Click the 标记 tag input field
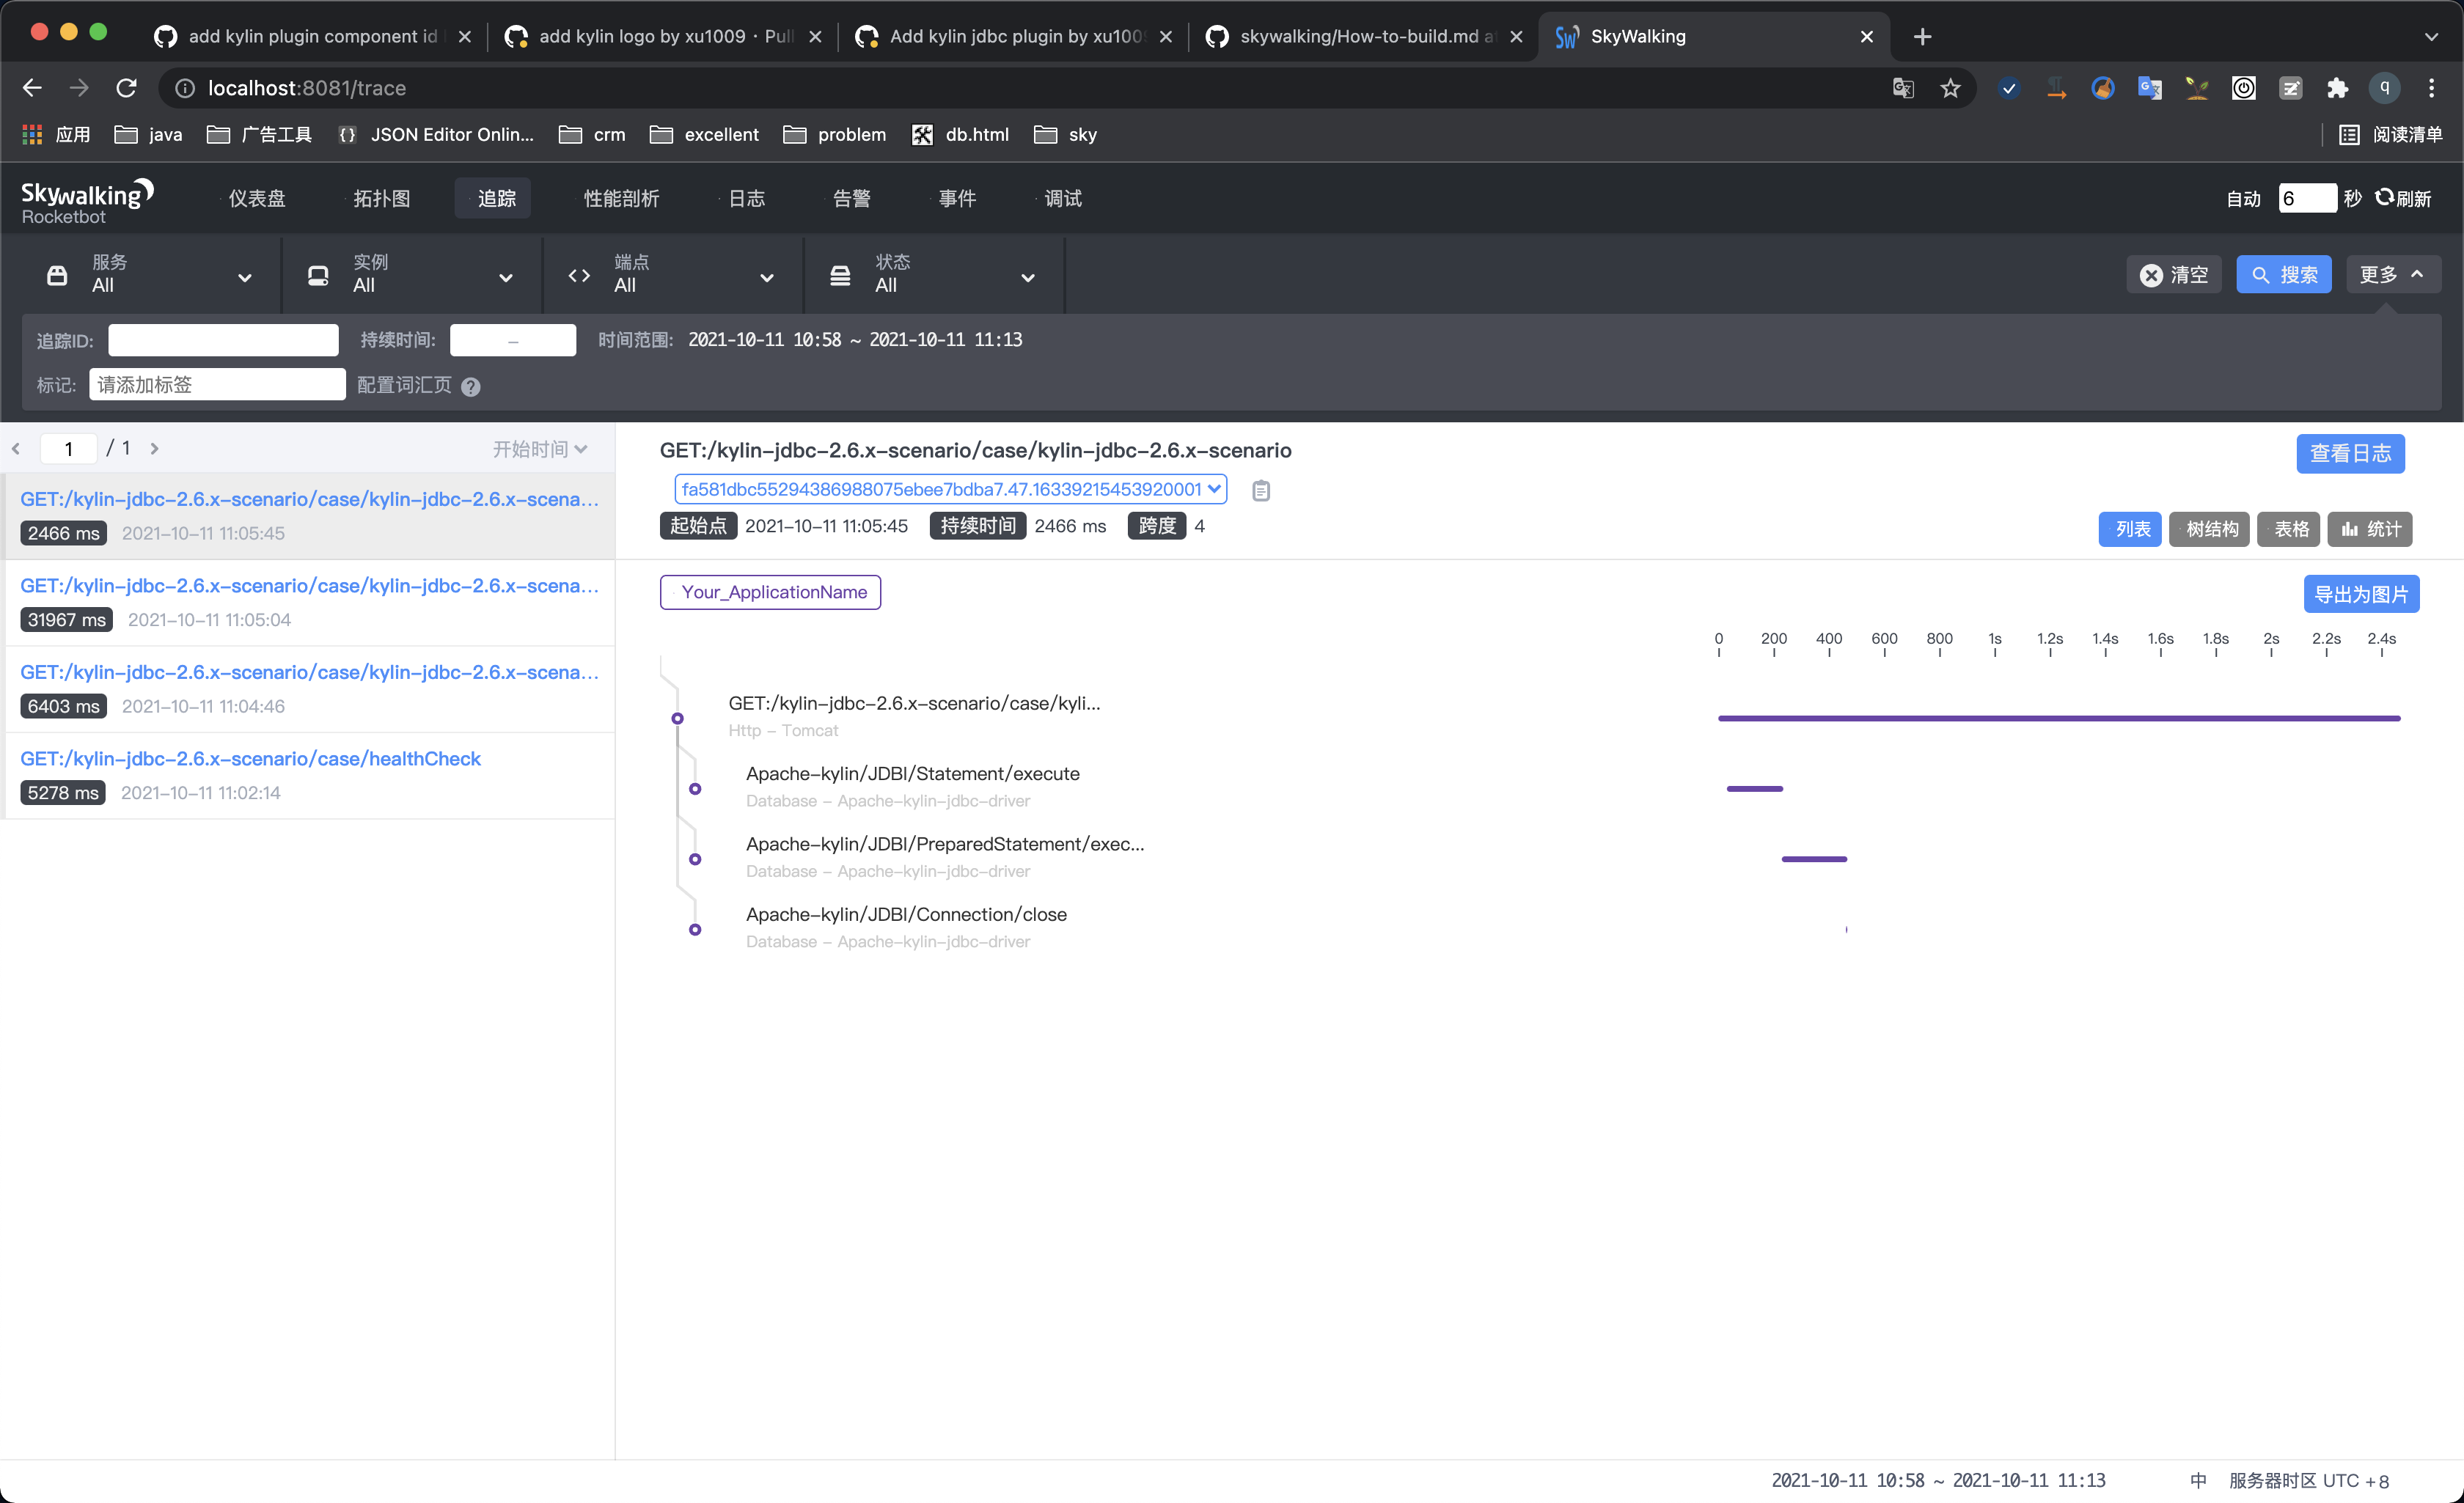This screenshot has width=2464, height=1503. tap(217, 385)
